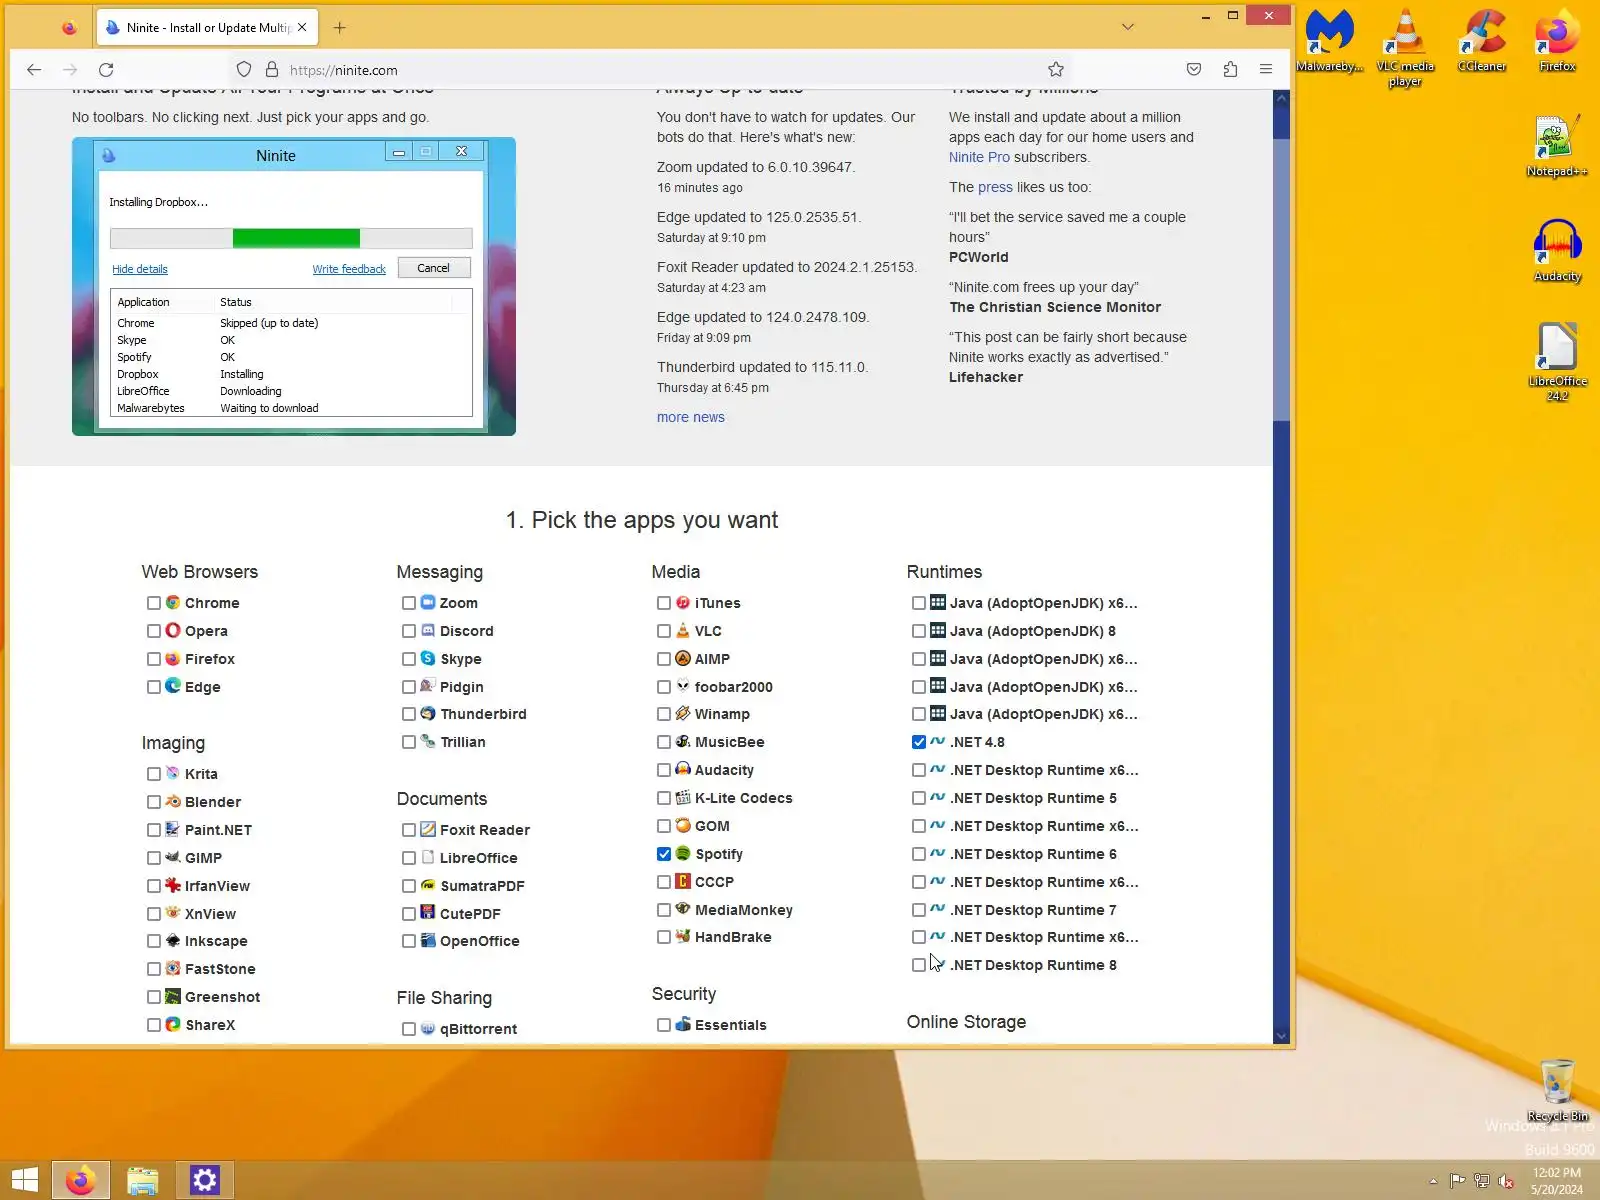This screenshot has height=1200, width=1600.
Task: Click the Opera app icon
Action: 173,631
